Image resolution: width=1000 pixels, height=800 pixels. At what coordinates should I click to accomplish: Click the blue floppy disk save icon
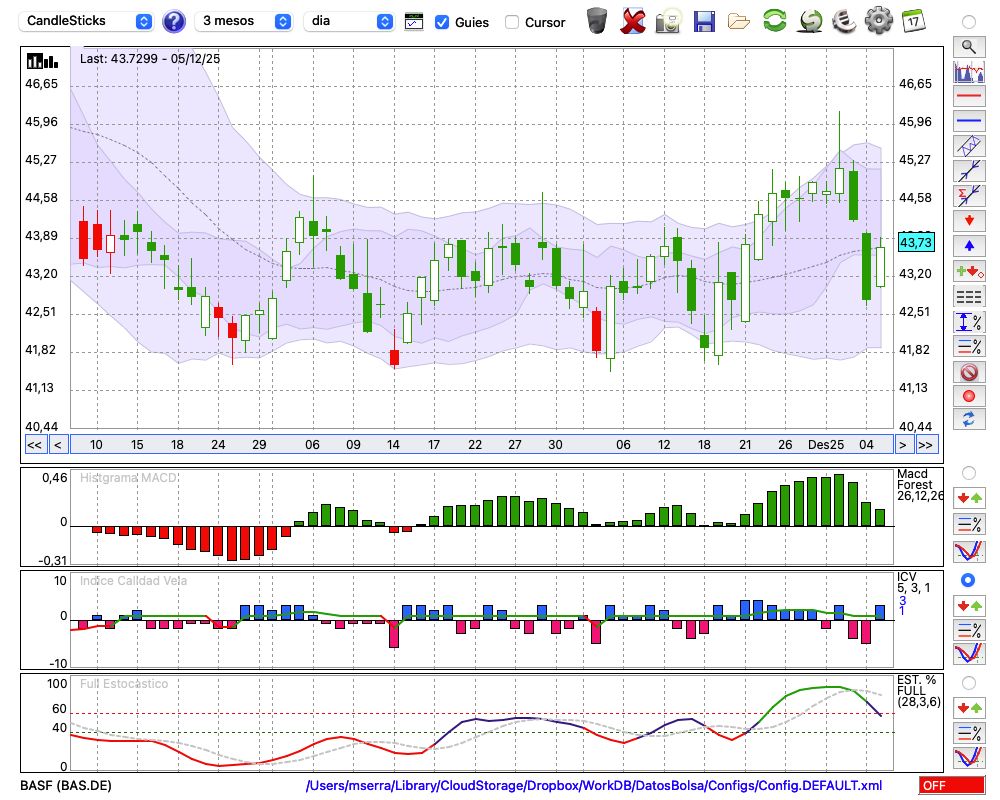point(704,21)
